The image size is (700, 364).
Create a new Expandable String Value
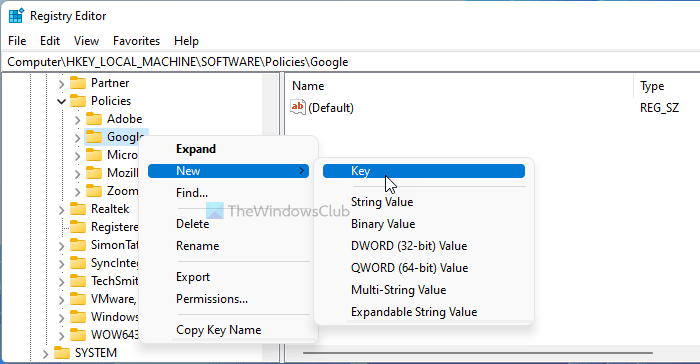click(x=424, y=312)
